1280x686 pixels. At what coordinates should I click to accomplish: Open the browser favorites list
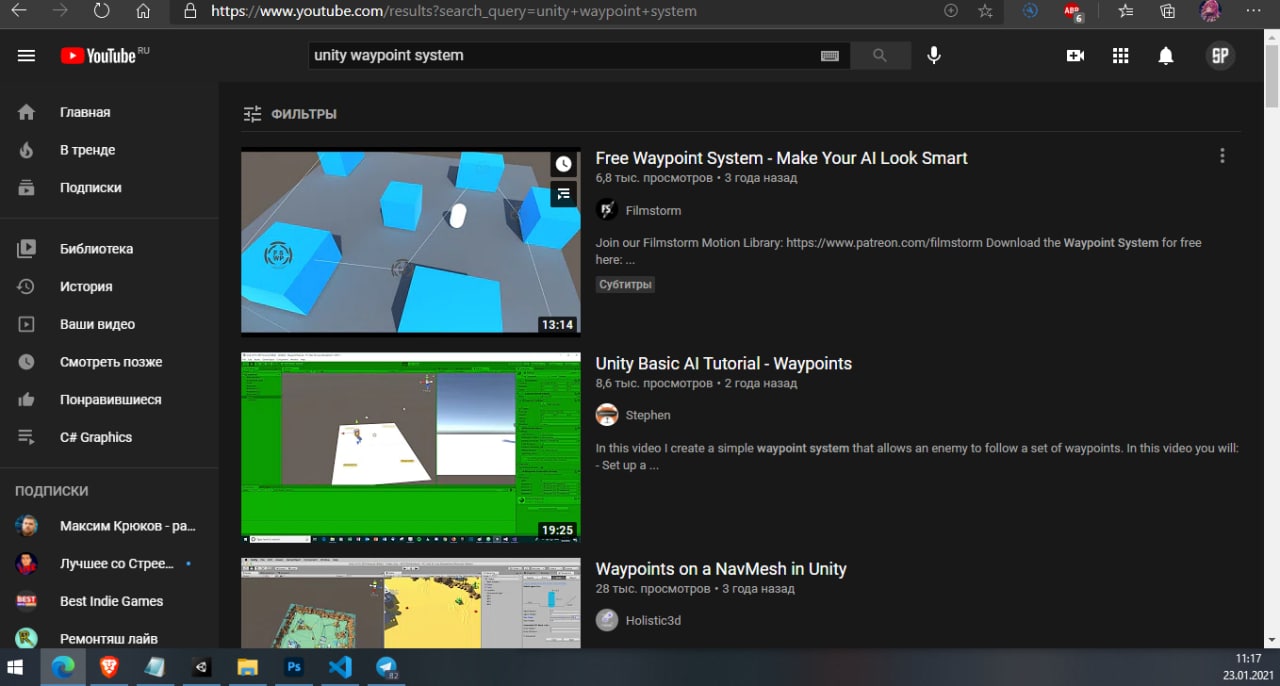point(1126,11)
